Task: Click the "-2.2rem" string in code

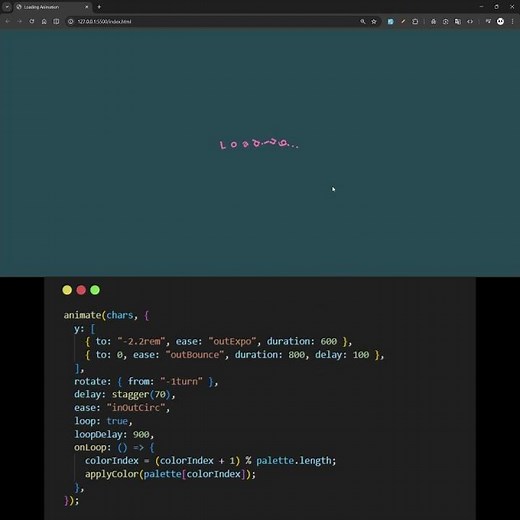Action: tap(141, 341)
